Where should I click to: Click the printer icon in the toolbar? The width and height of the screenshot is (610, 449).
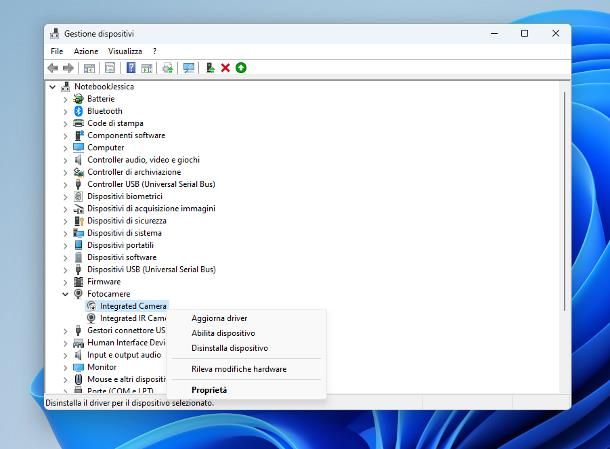168,68
